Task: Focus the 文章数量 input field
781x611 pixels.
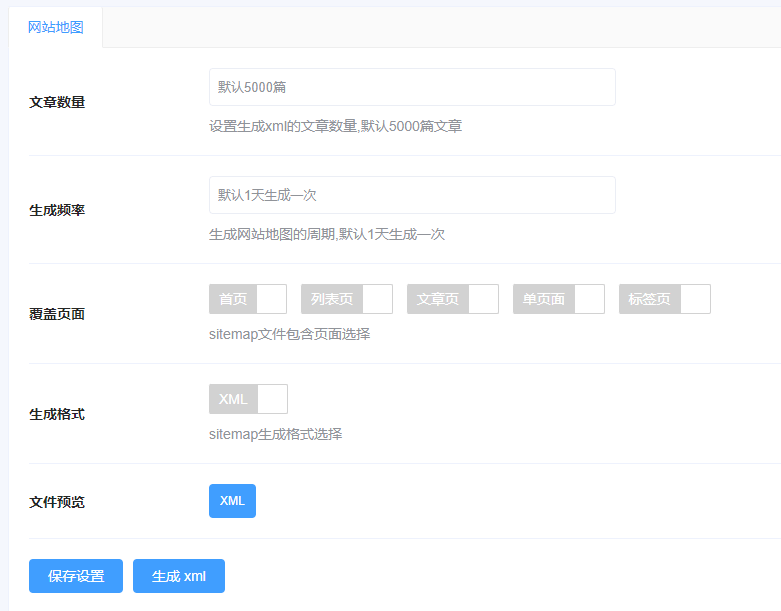Action: [412, 87]
